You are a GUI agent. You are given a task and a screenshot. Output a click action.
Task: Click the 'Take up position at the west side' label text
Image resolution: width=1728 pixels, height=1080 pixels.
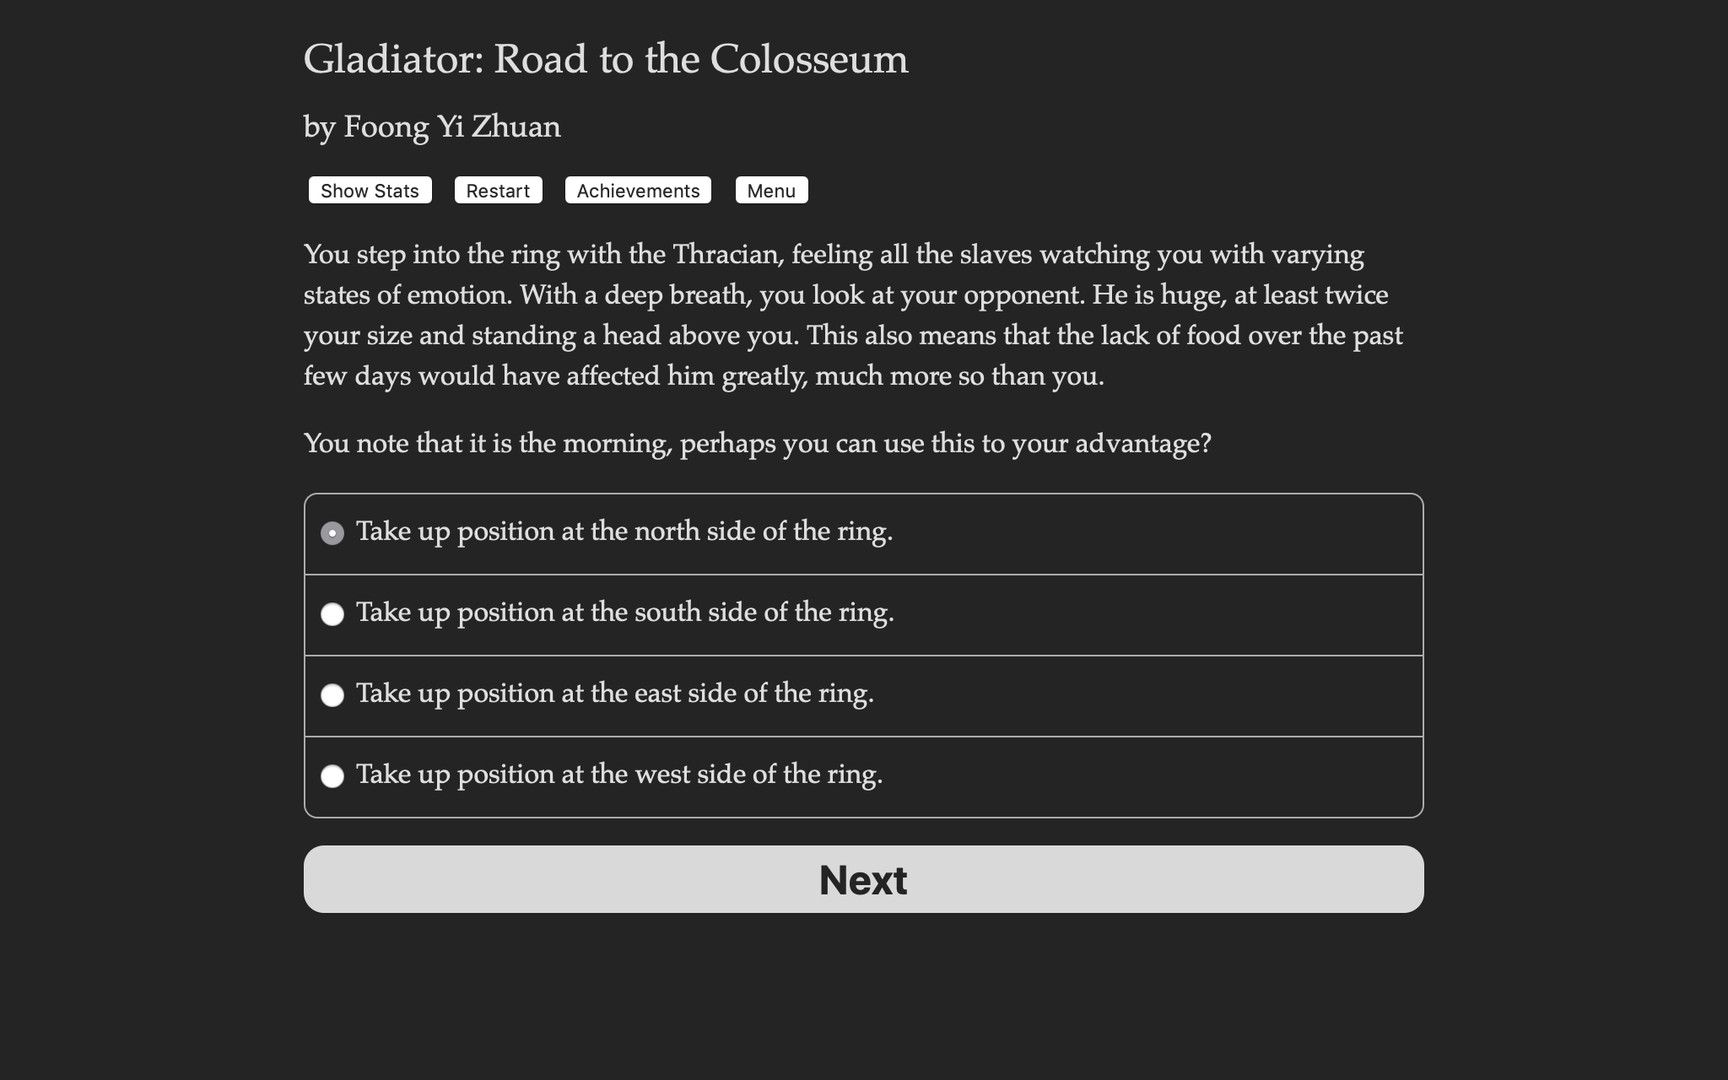pyautogui.click(x=620, y=775)
